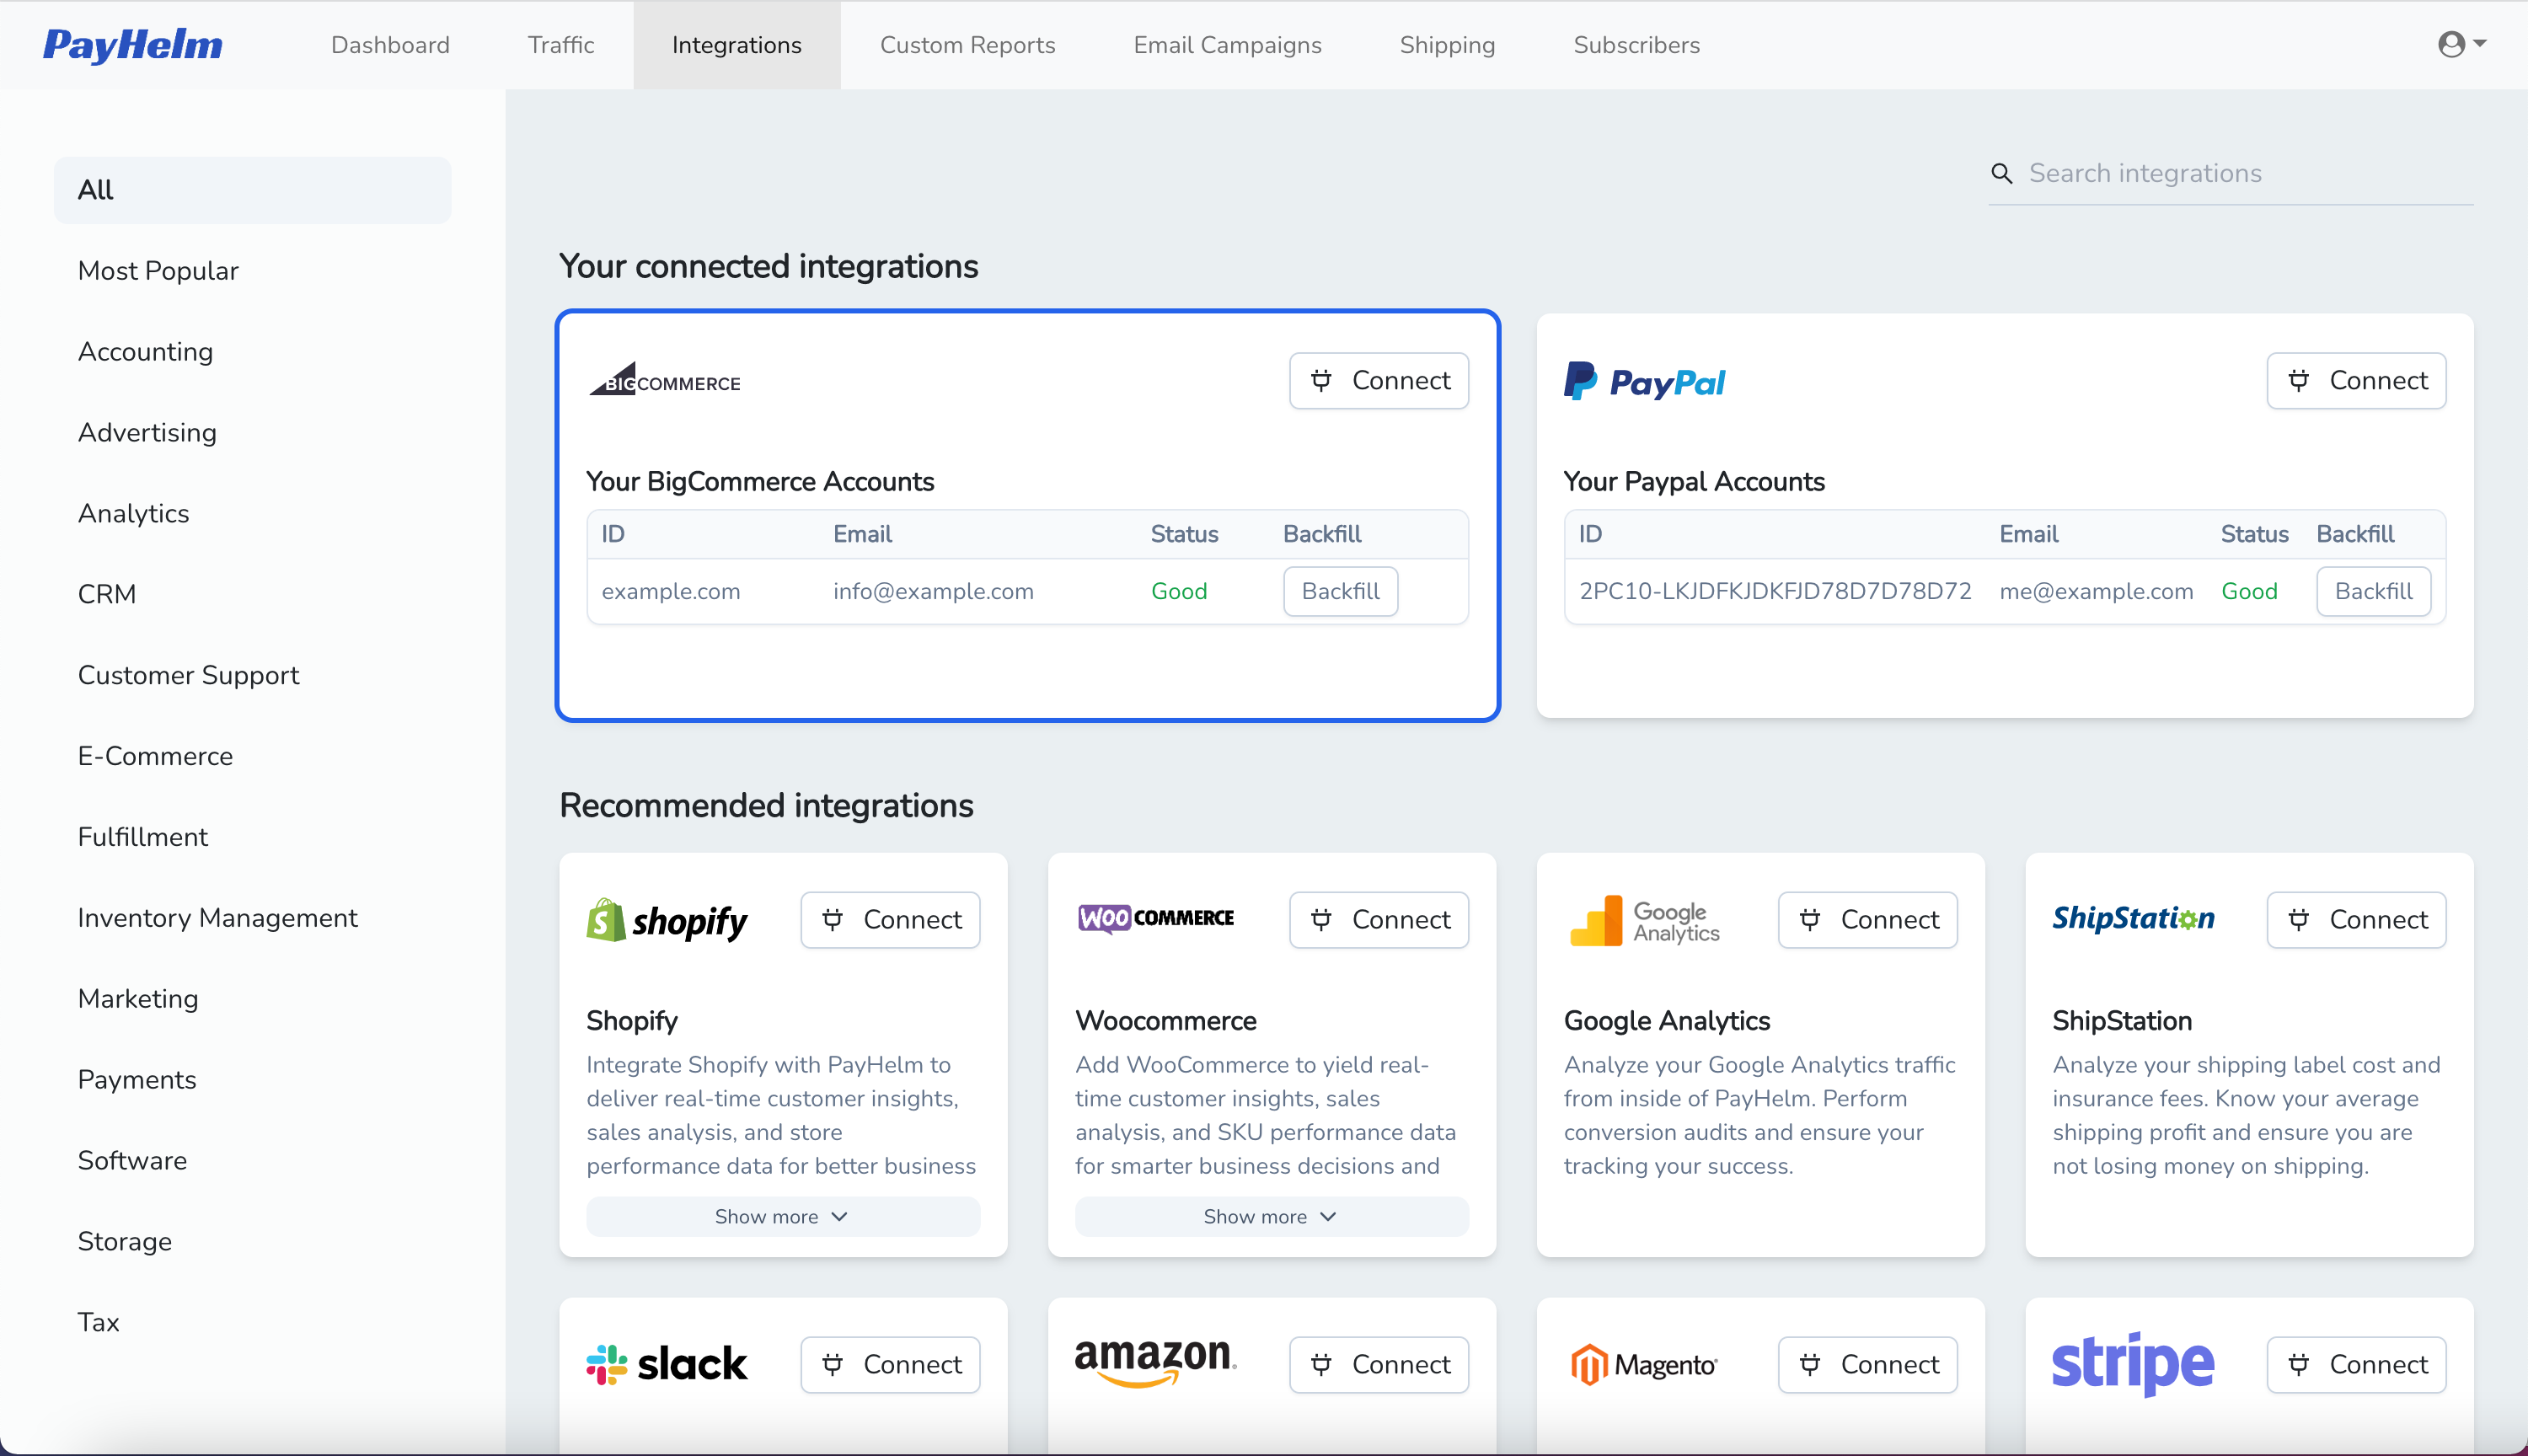Click the search magnifier icon
Viewport: 2528px width, 1456px height.
(x=2001, y=172)
